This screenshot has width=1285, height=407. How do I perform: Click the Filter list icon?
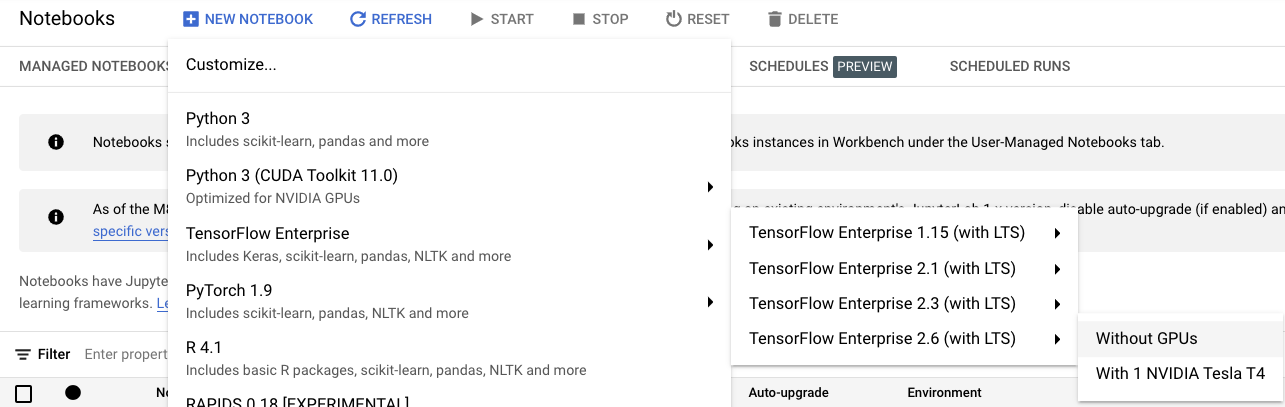point(22,354)
